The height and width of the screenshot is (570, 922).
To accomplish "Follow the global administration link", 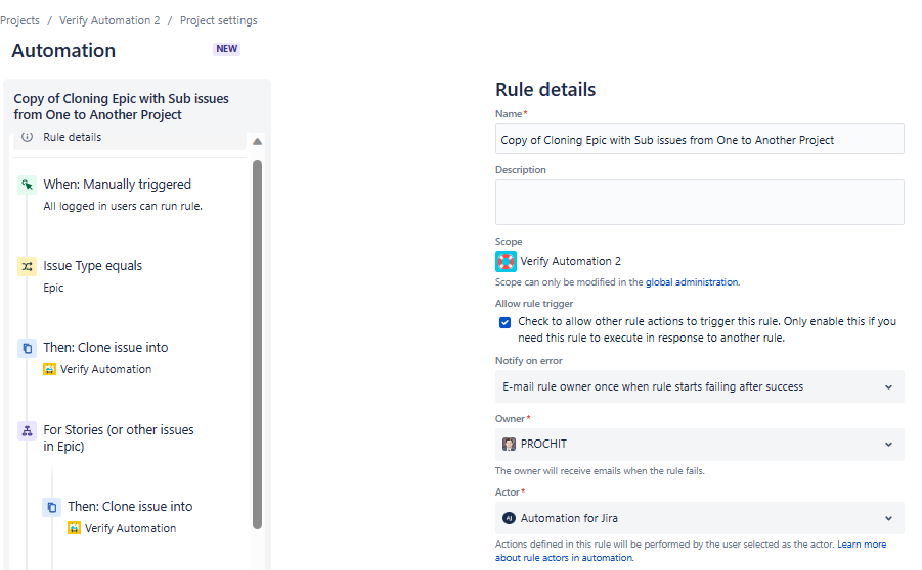I will pyautogui.click(x=692, y=282).
